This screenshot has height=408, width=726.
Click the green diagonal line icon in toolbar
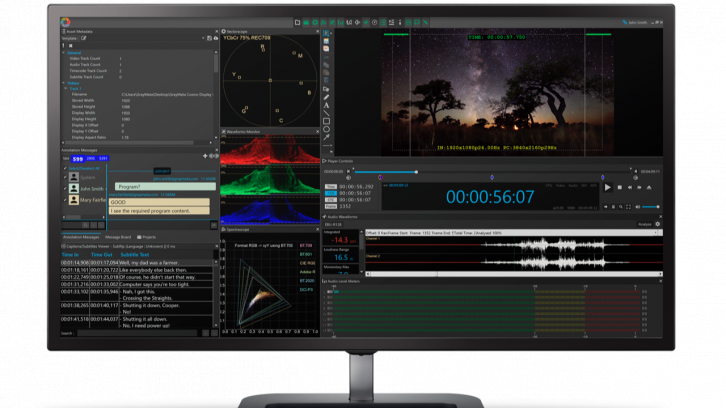[426, 22]
